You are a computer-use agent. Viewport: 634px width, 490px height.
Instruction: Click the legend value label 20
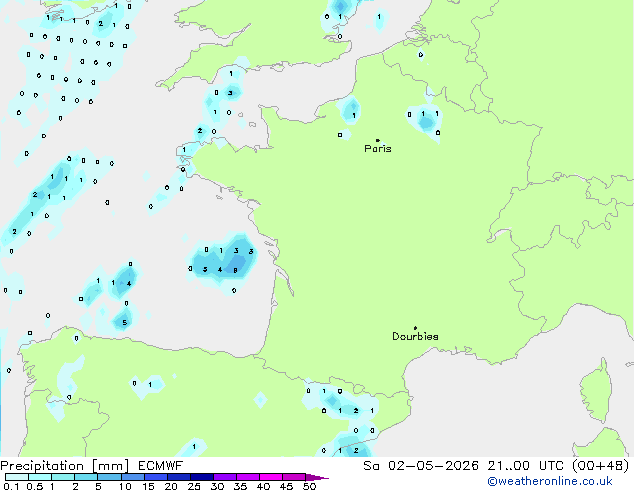[171, 486]
